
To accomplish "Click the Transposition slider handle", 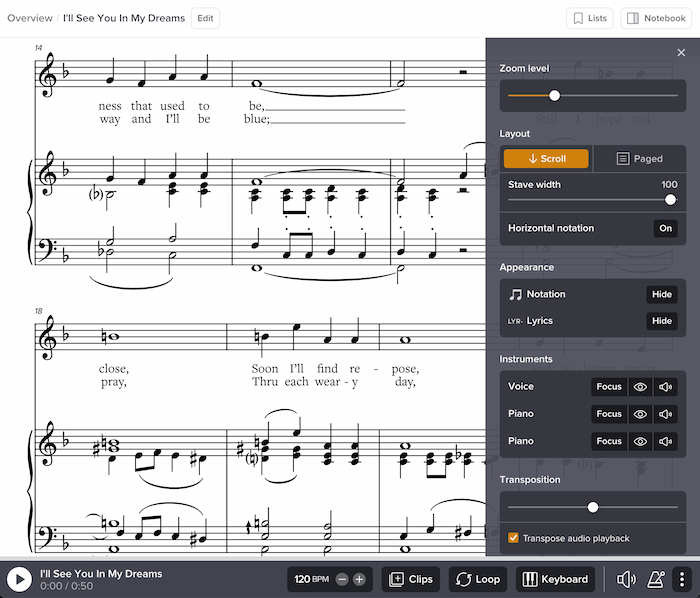I will 593,507.
